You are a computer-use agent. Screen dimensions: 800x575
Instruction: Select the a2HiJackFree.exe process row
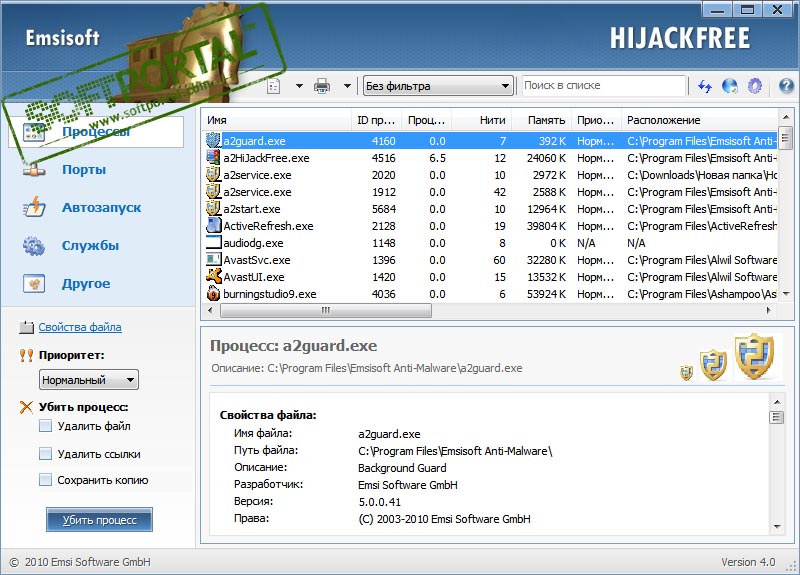(490, 158)
